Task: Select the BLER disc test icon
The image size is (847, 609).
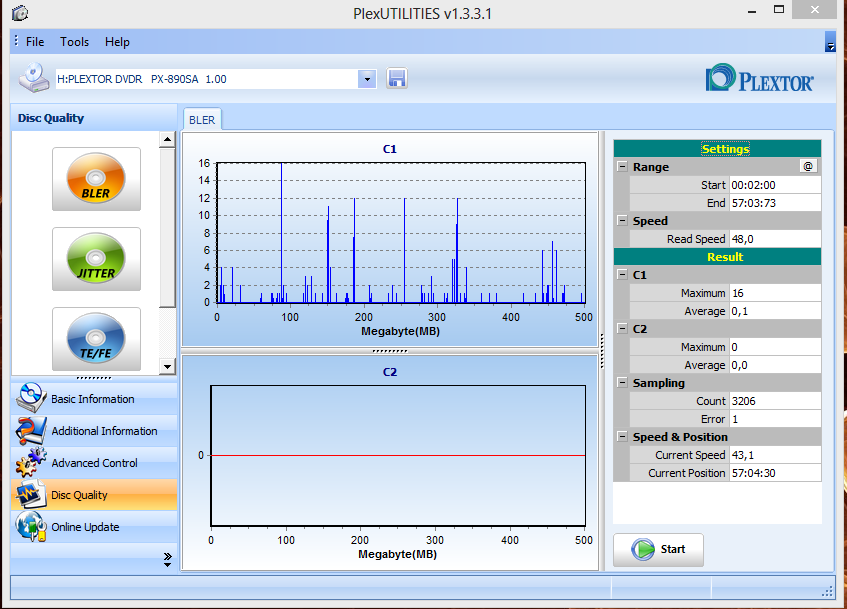Action: pos(96,179)
